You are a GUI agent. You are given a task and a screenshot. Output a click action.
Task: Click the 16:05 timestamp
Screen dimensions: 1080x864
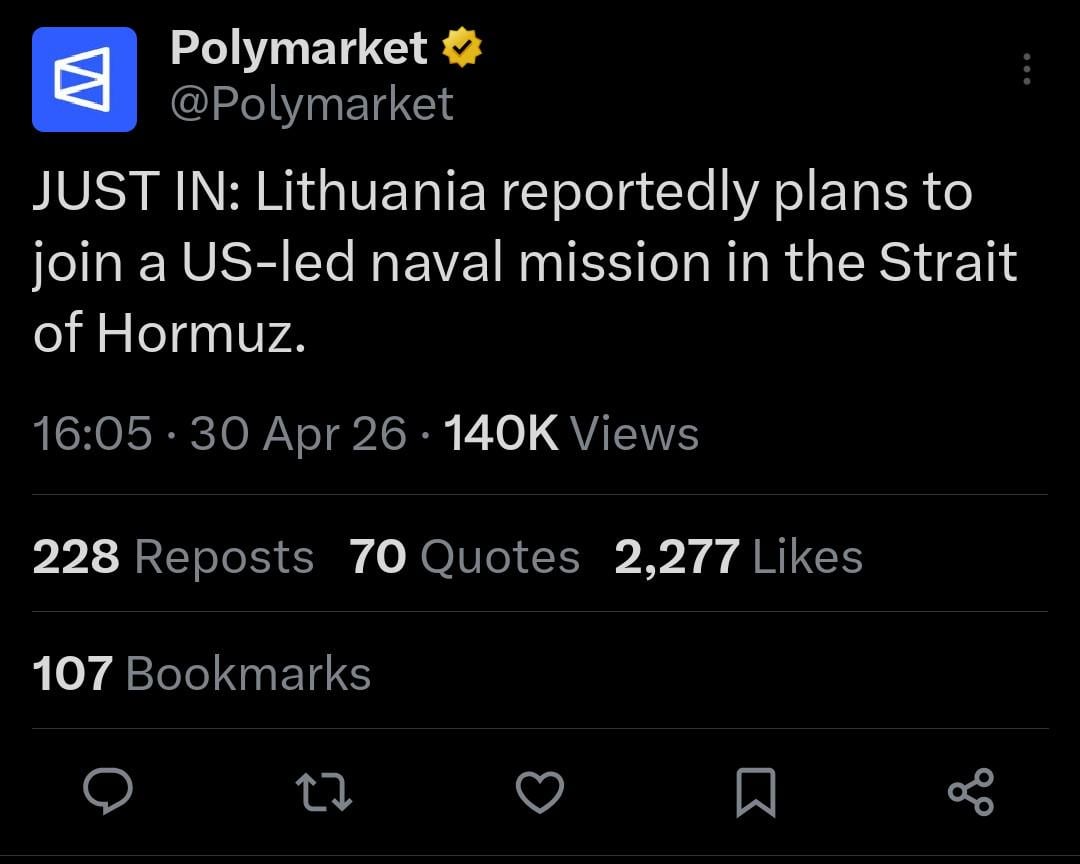click(92, 434)
